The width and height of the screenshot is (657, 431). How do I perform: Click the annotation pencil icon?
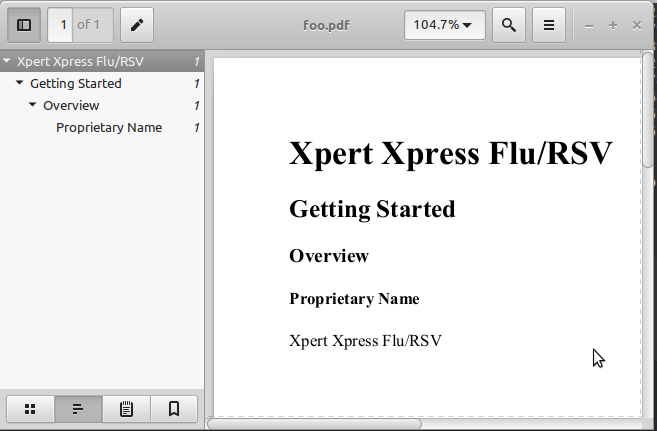pos(137,25)
